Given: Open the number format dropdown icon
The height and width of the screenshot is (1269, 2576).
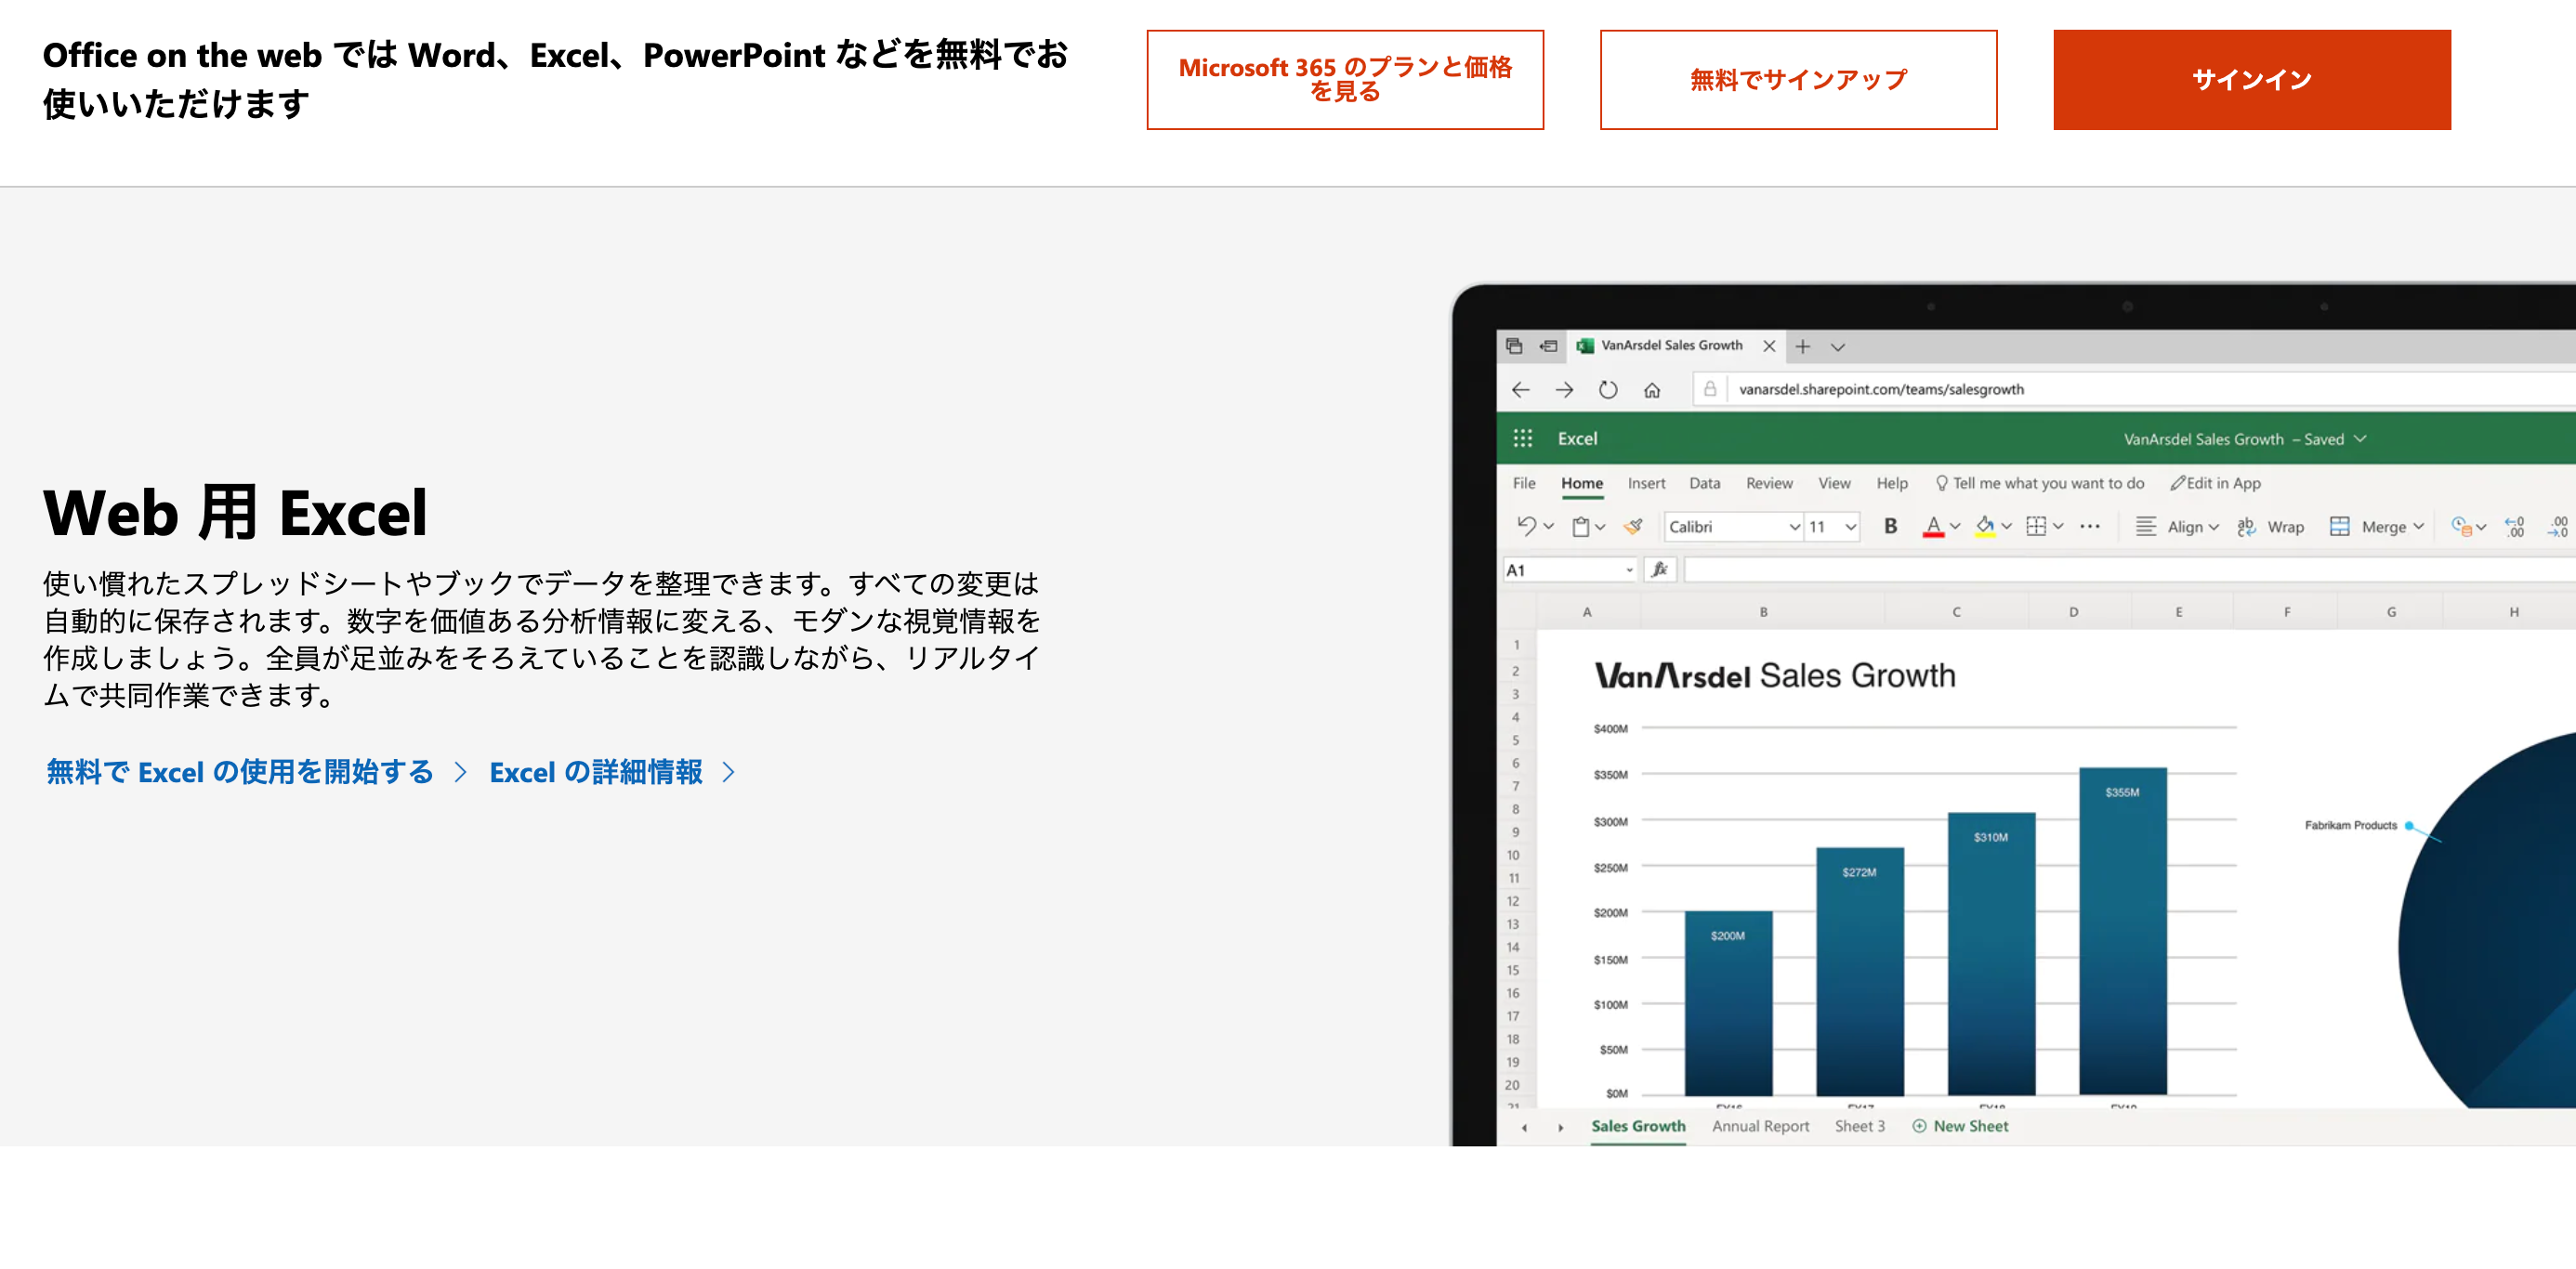Looking at the screenshot, I should click(x=2468, y=526).
